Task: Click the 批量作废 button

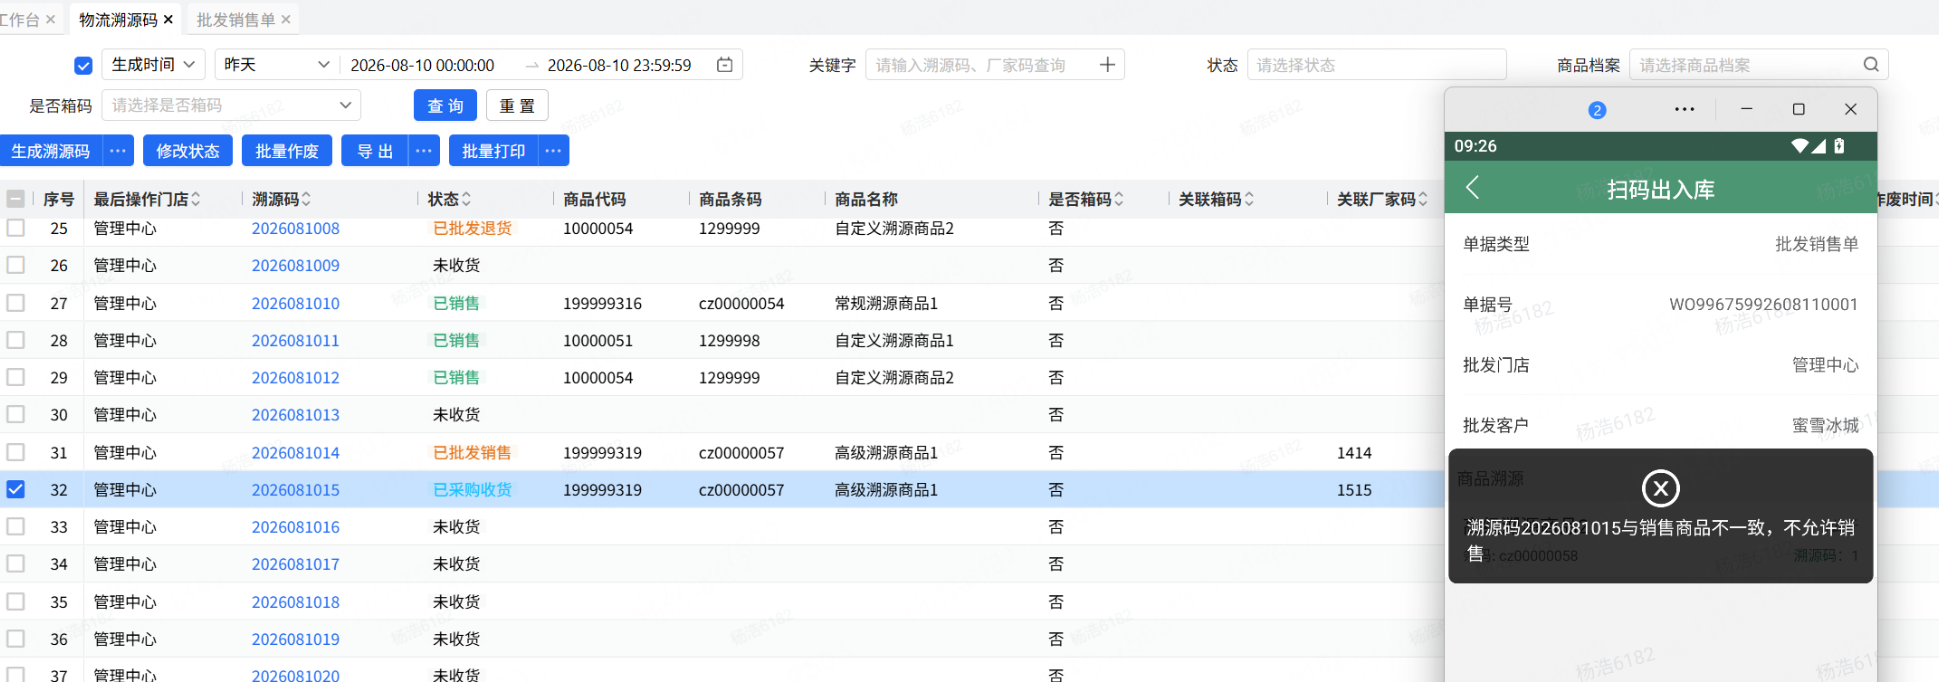Action: tap(287, 151)
